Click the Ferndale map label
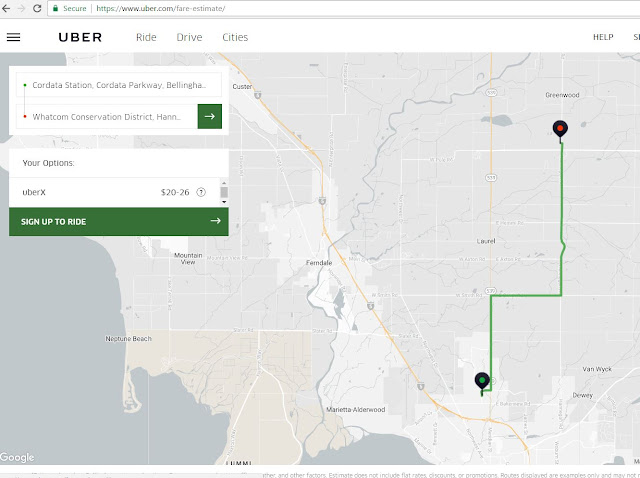The image size is (640, 478). point(319,263)
